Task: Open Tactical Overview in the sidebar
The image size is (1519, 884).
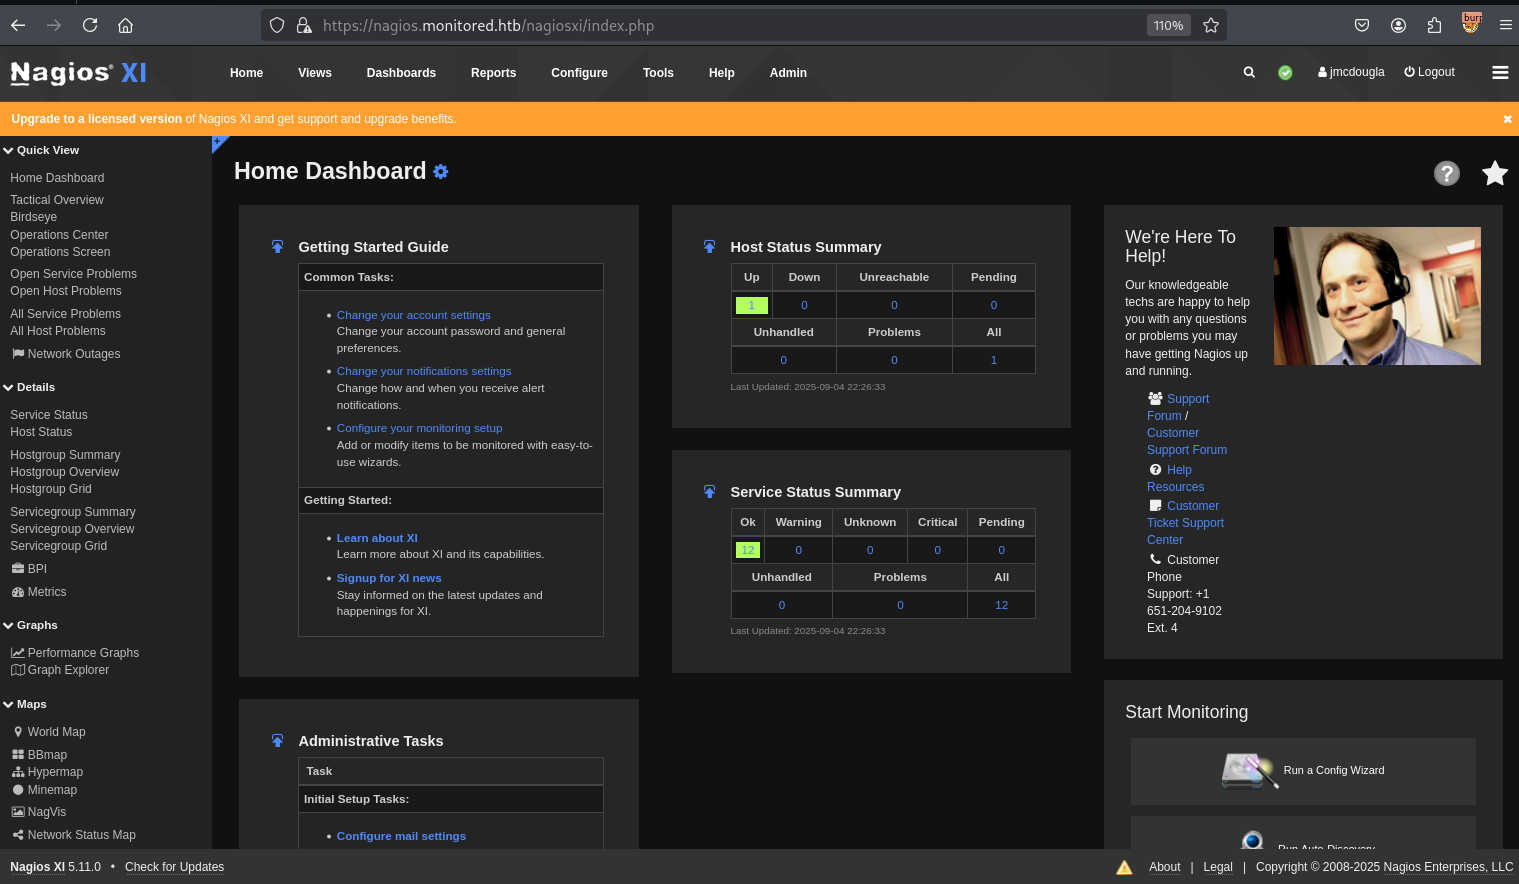Action: coord(57,200)
